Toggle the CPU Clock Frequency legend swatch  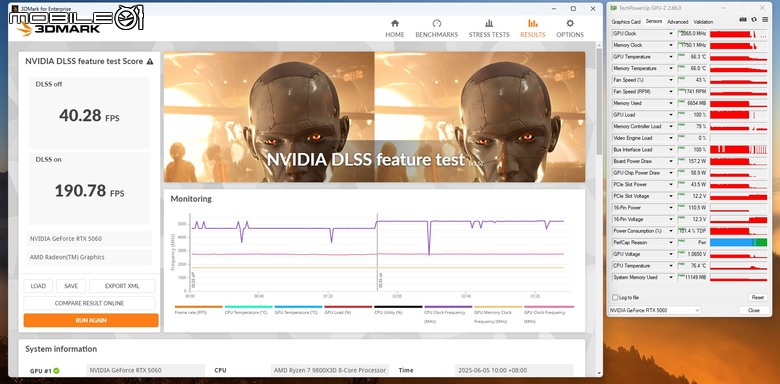[448, 307]
